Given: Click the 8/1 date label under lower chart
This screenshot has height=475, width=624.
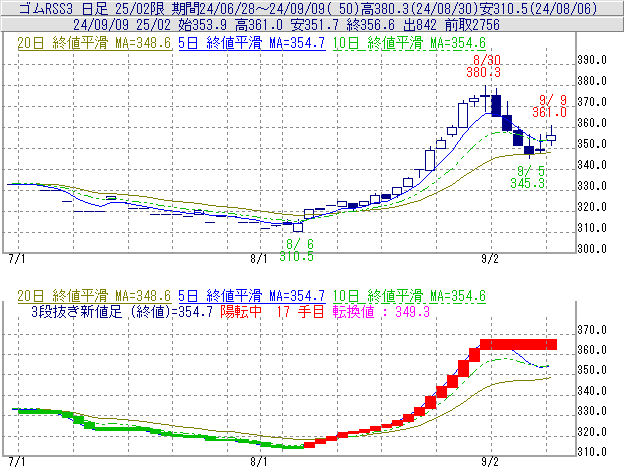Looking at the screenshot, I should [x=259, y=462].
